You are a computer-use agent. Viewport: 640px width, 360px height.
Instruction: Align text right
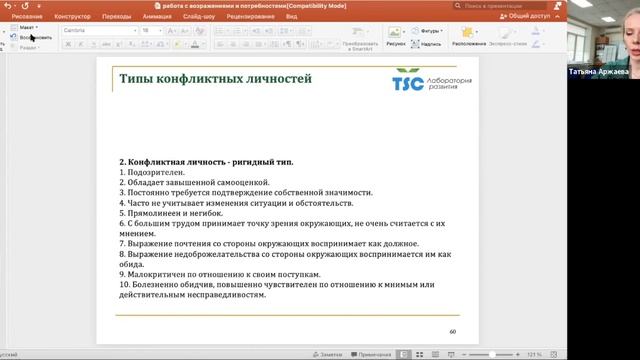(x=246, y=44)
